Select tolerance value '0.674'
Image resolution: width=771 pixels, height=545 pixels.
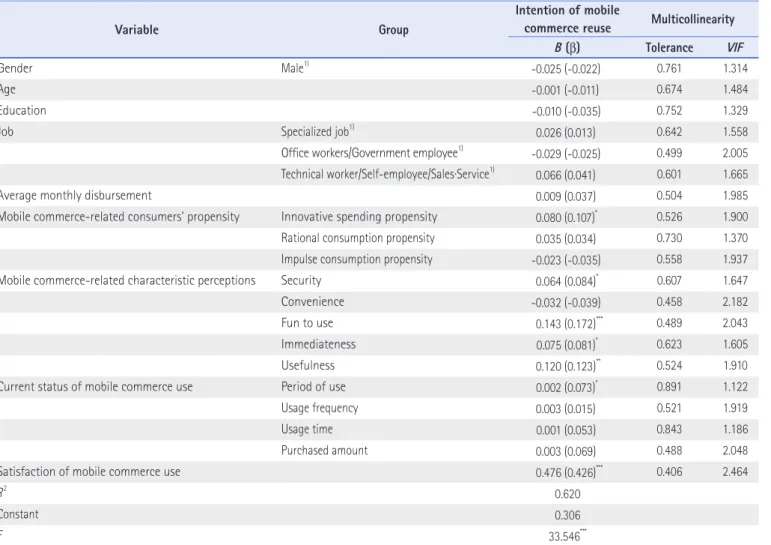tap(669, 90)
